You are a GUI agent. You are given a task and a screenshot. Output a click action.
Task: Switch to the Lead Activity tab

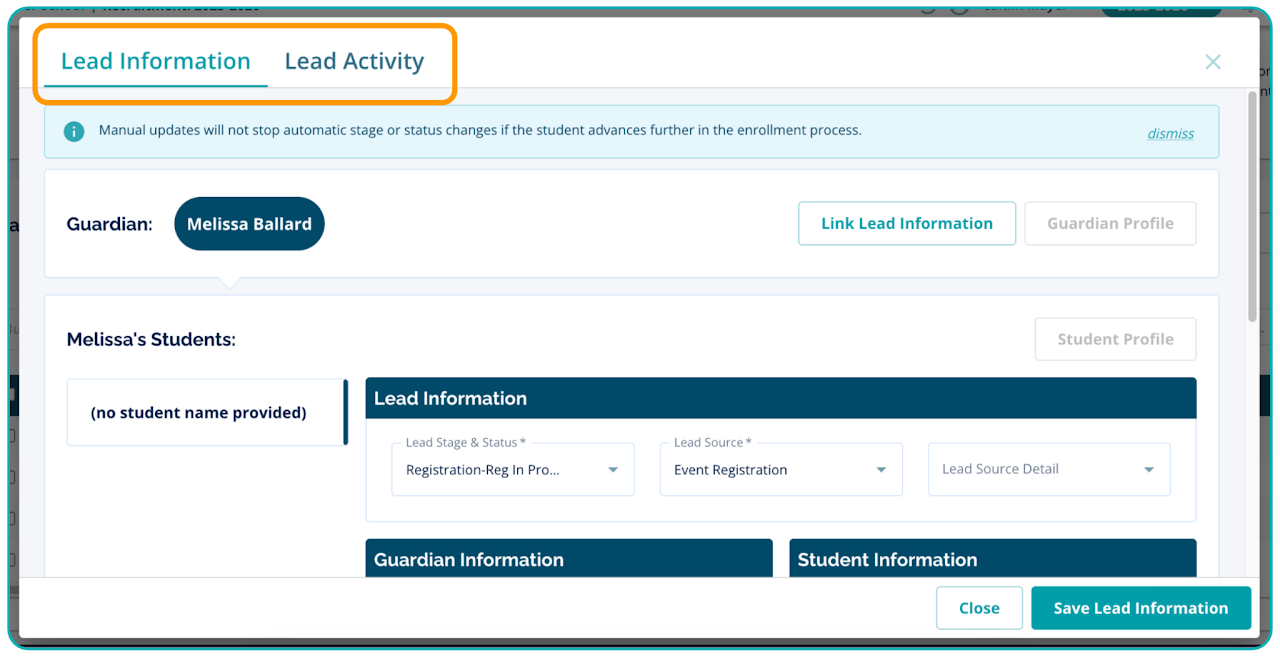tap(354, 61)
